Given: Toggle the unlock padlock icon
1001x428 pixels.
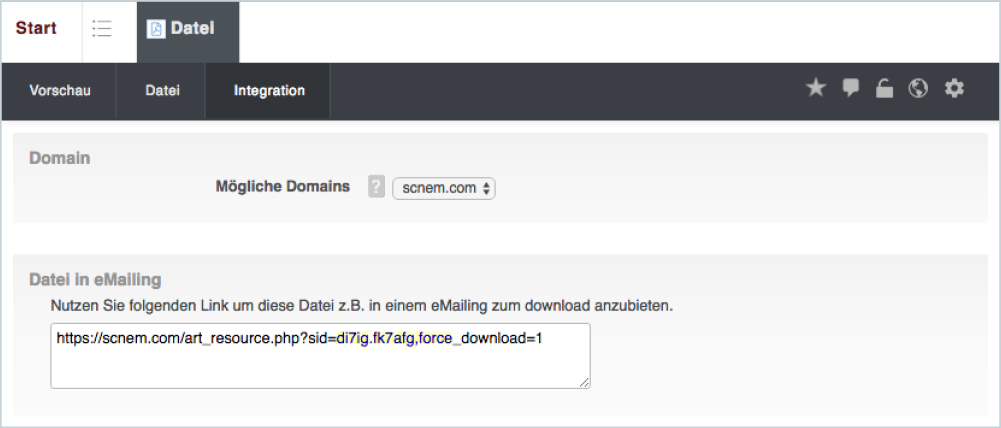Looking at the screenshot, I should click(x=884, y=89).
